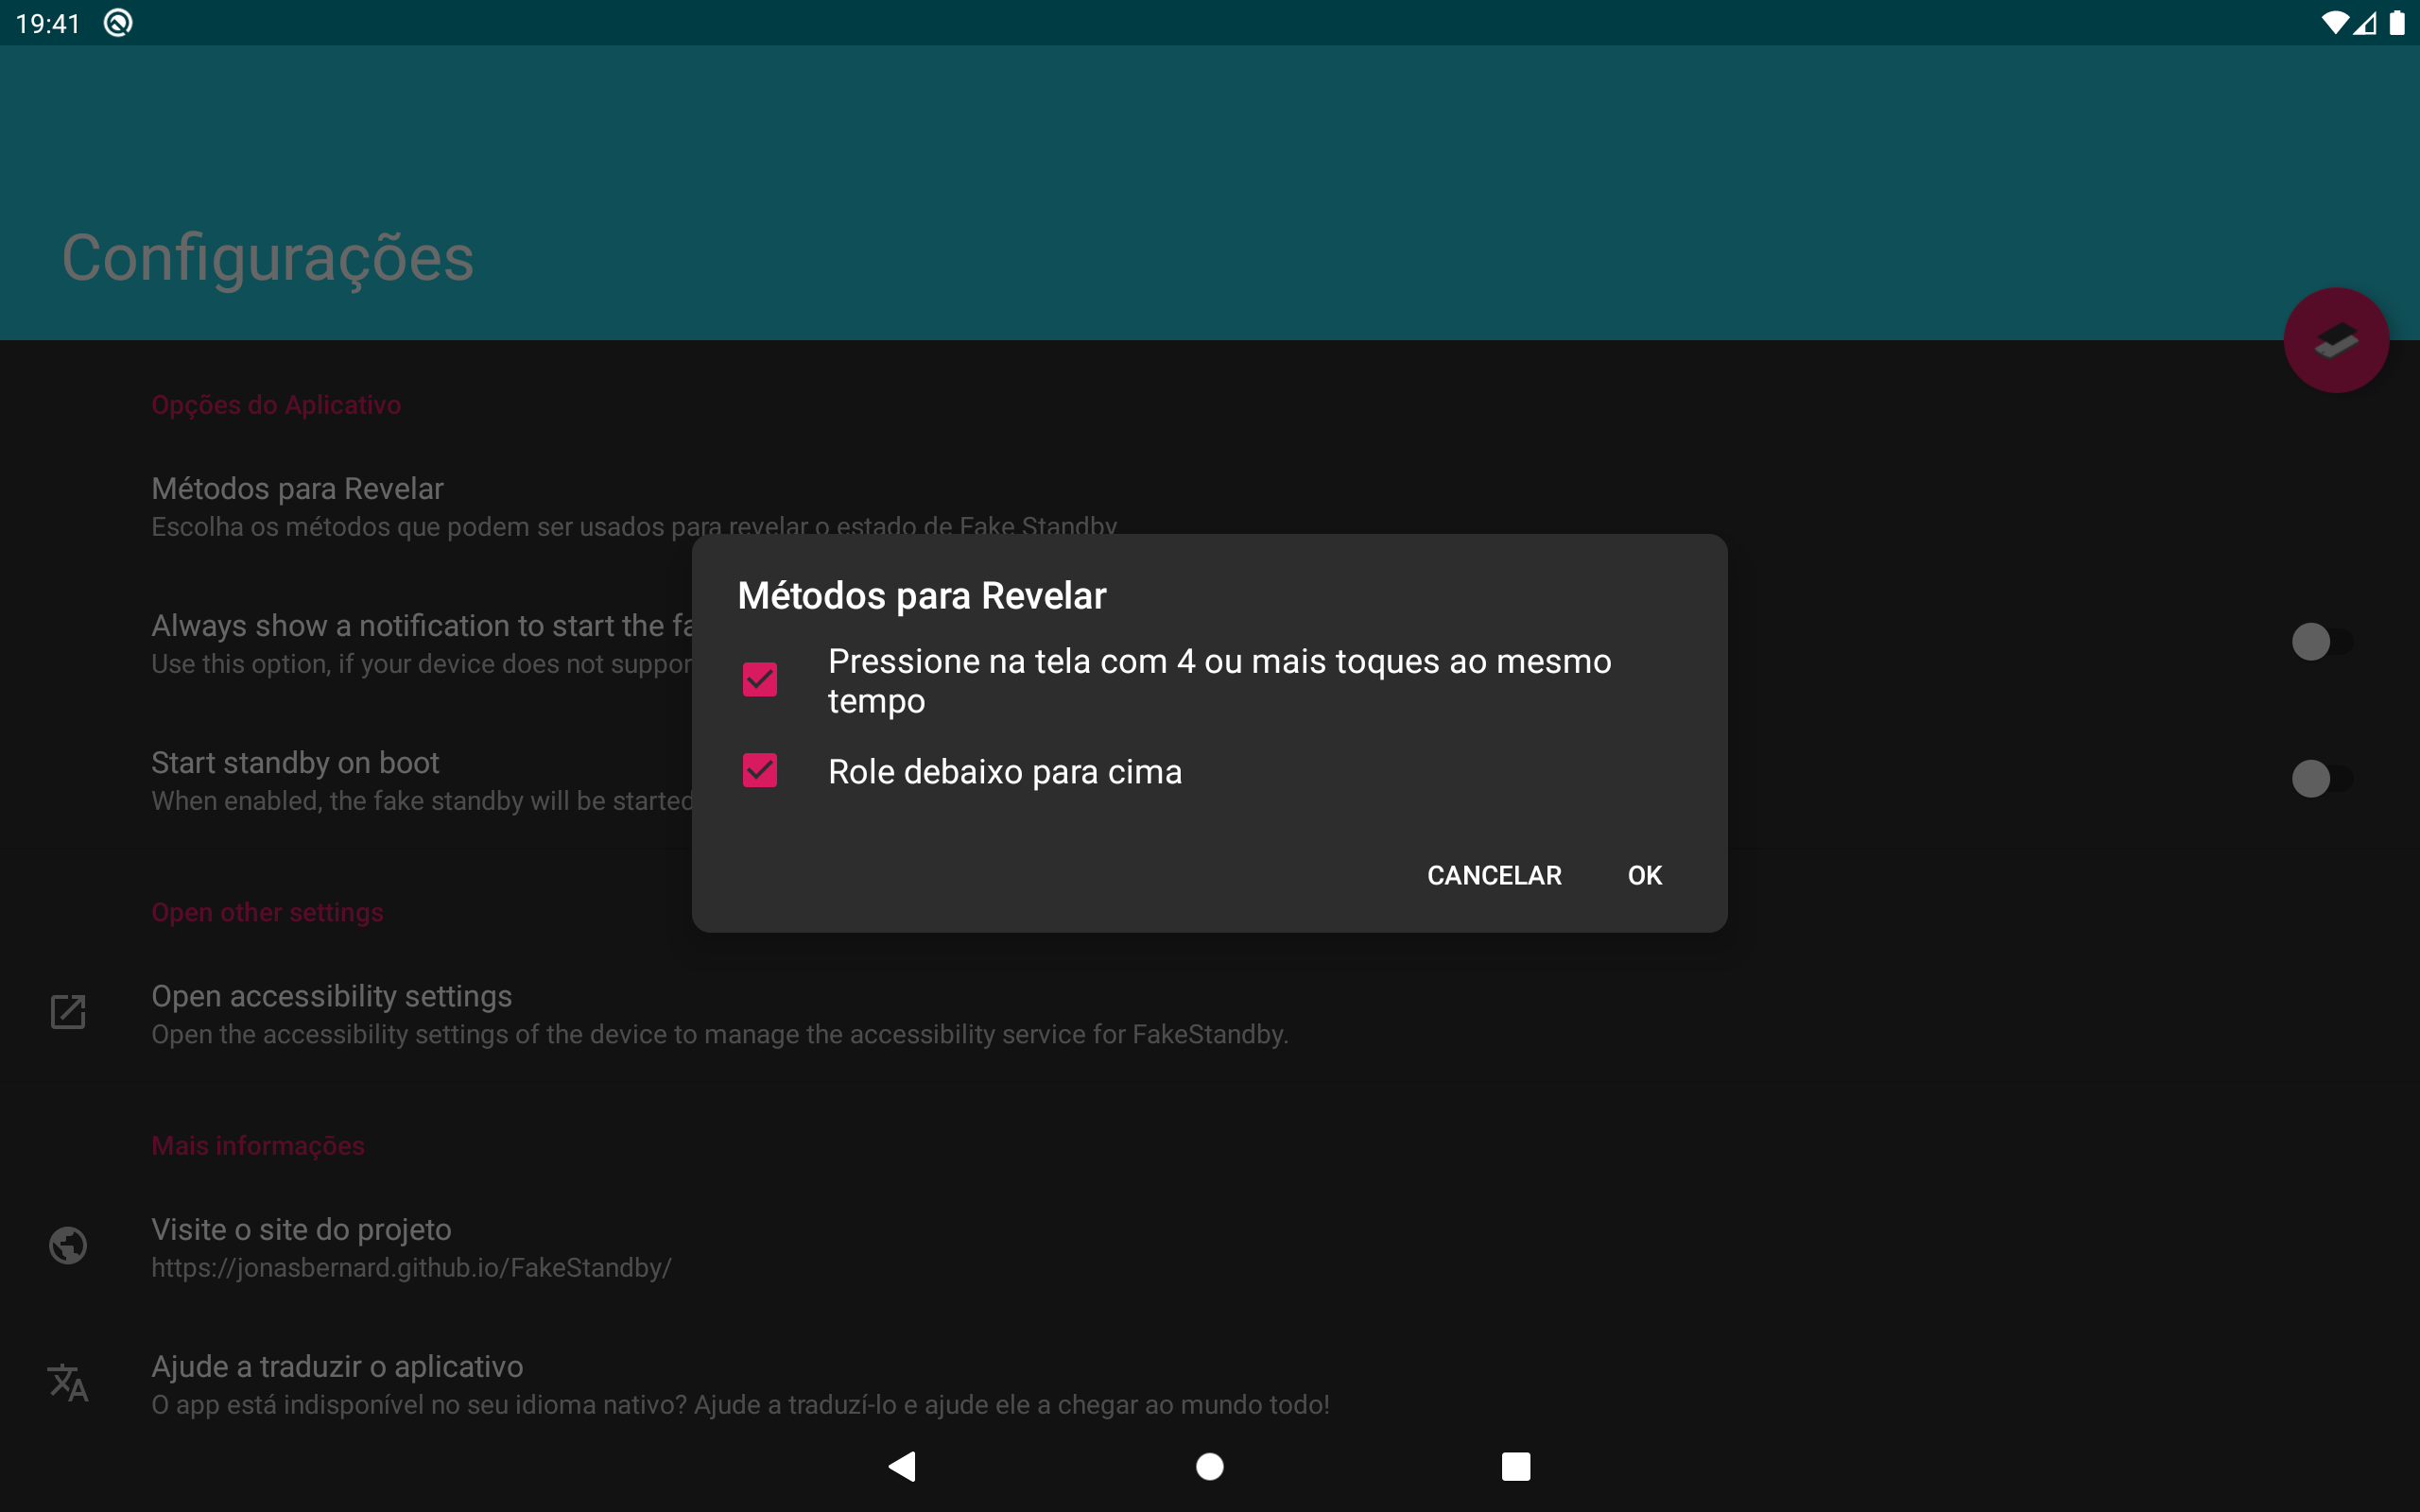This screenshot has width=2420, height=1512.
Task: Click the globe icon for project site
Action: click(68, 1245)
